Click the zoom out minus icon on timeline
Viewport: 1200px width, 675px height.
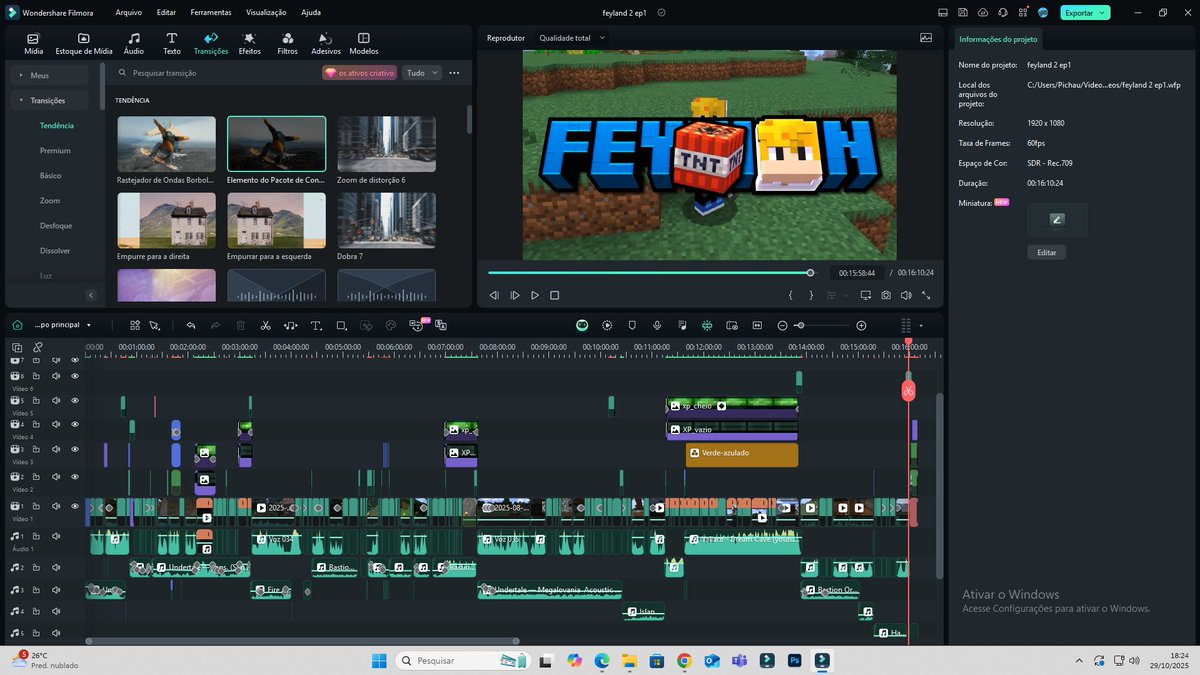coord(782,325)
